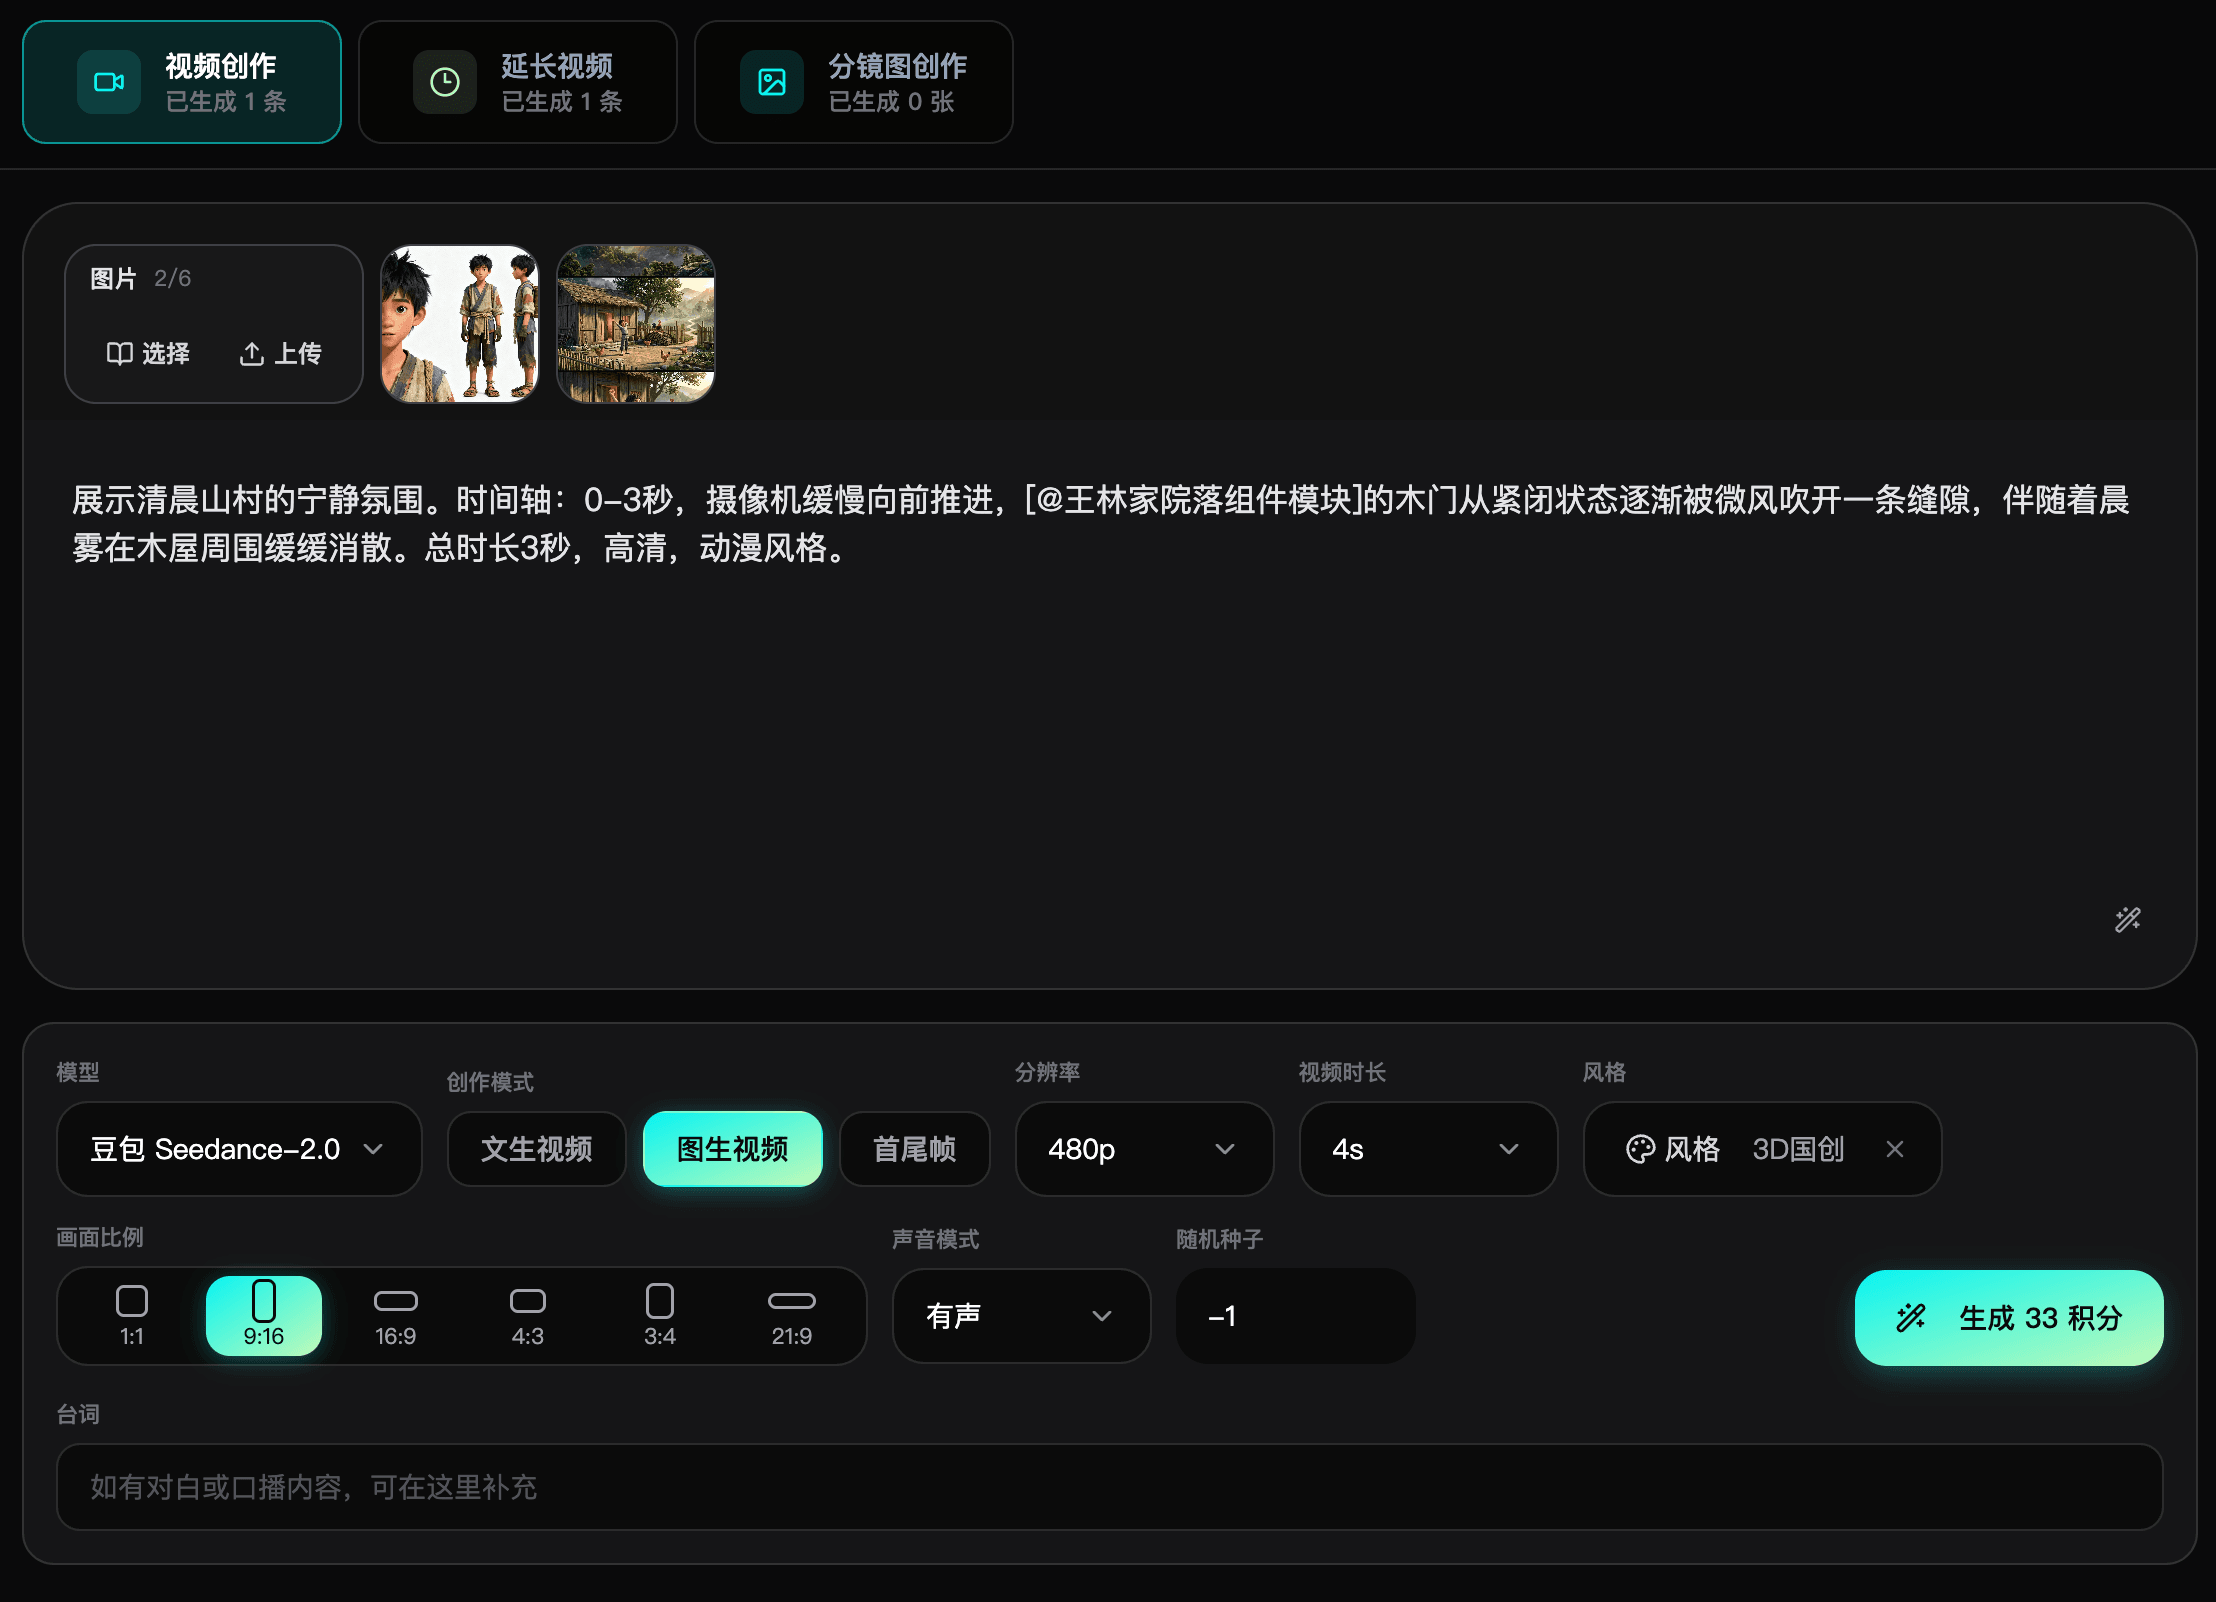2216x1602 pixels.
Task: Open the 480p resolution dropdown
Action: point(1144,1149)
